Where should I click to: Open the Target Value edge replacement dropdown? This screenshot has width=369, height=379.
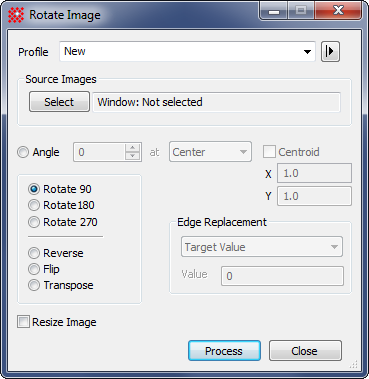(x=262, y=247)
